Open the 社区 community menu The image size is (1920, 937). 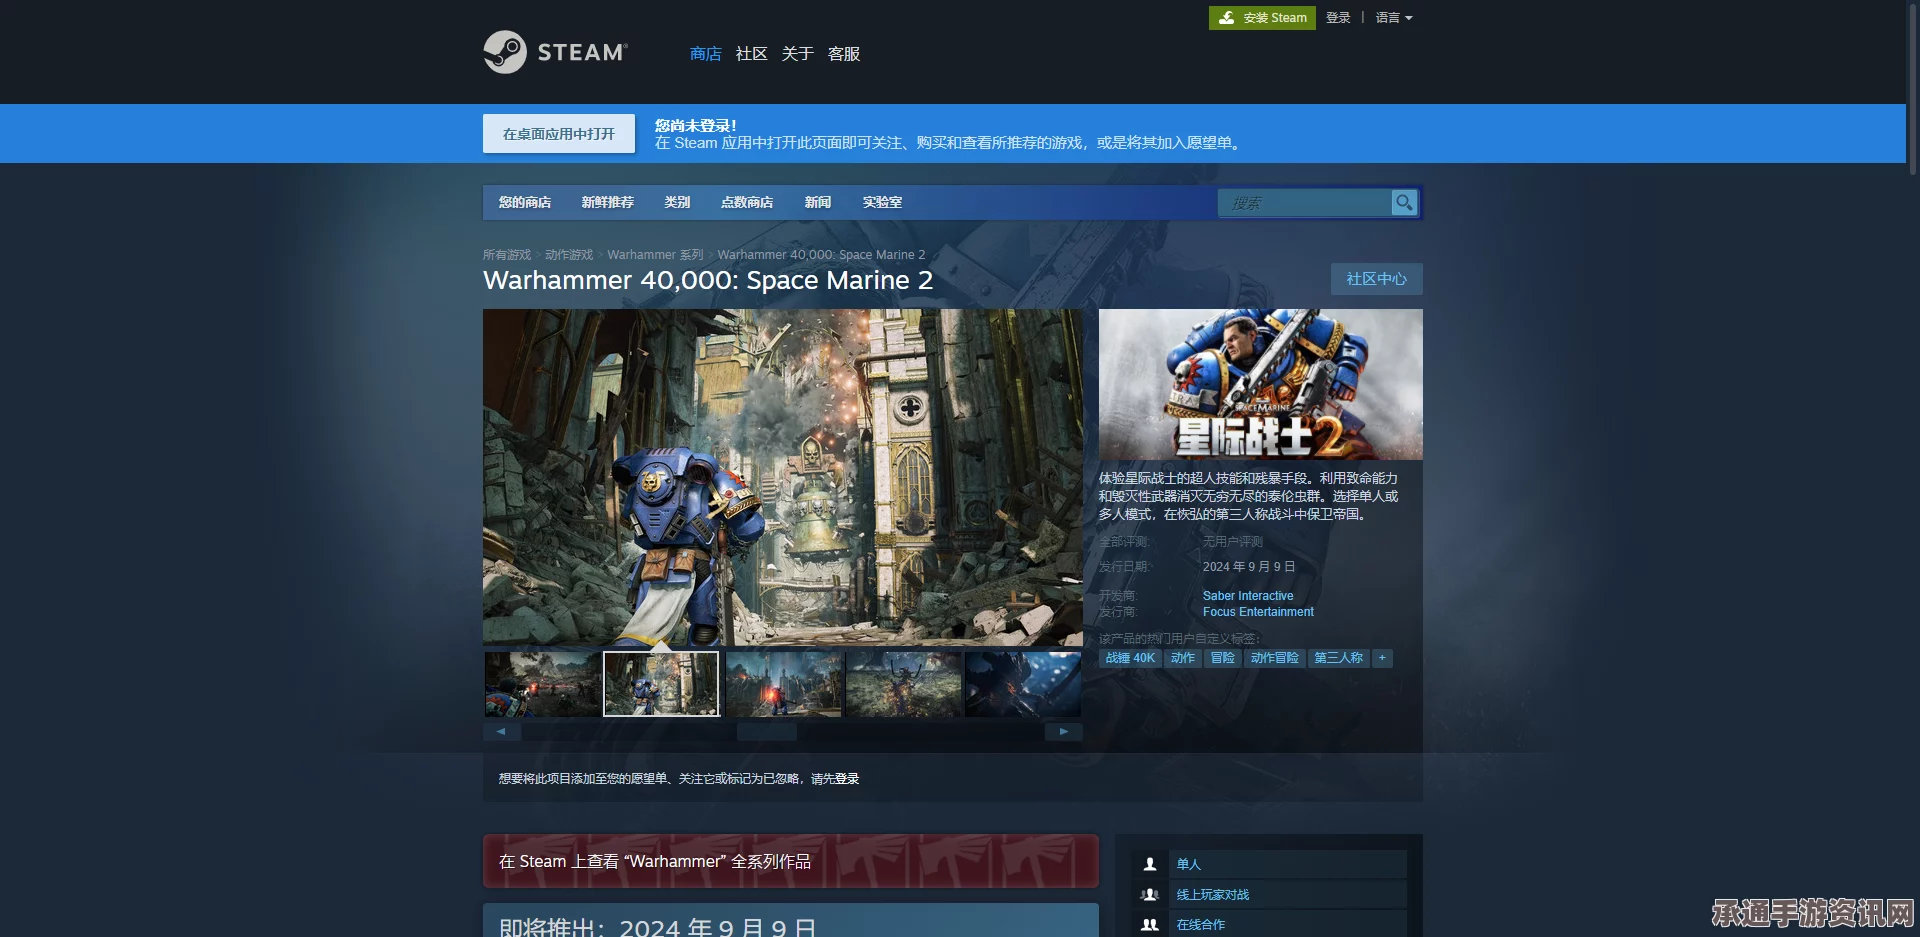[751, 54]
